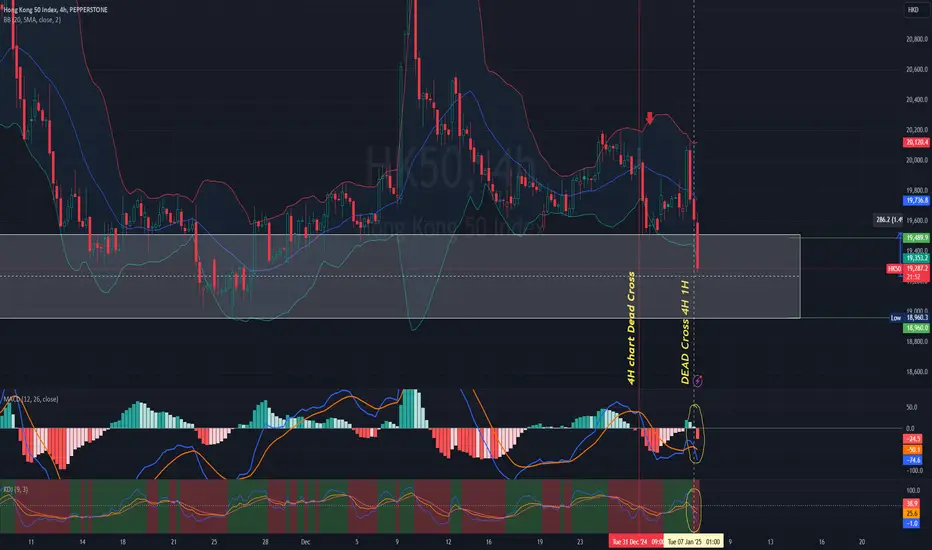
Task: Click the Dec month tick on time axis
Action: pyautogui.click(x=305, y=542)
